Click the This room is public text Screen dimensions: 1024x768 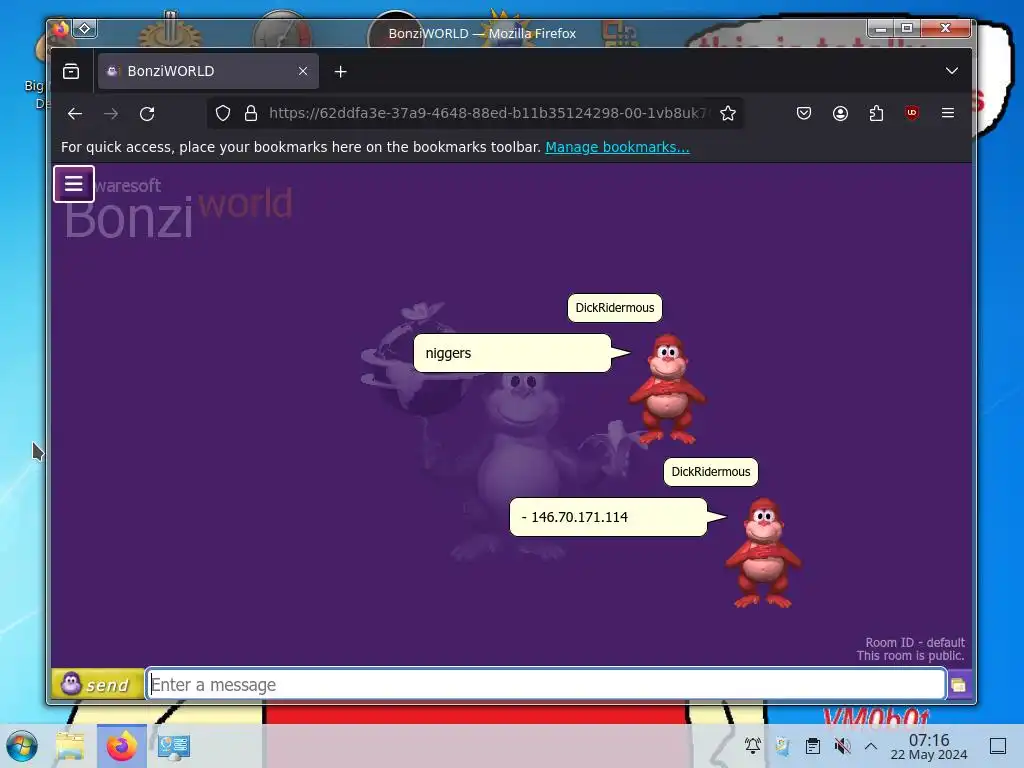pyautogui.click(x=910, y=656)
